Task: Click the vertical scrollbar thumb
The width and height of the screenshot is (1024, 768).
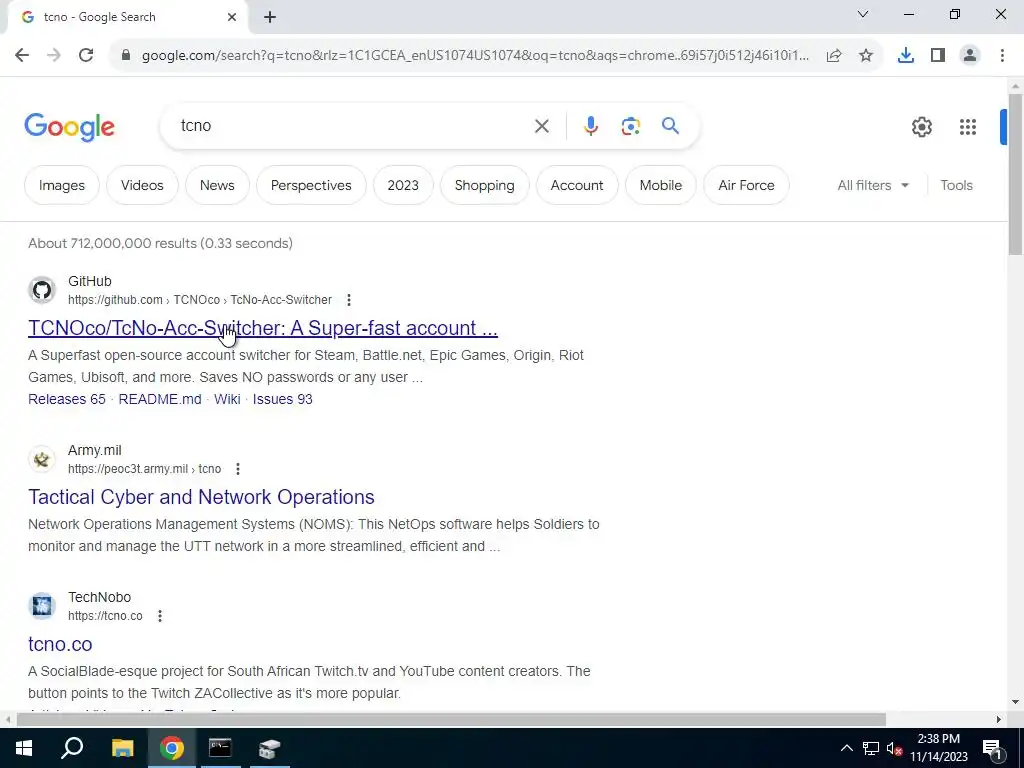Action: 1015,174
